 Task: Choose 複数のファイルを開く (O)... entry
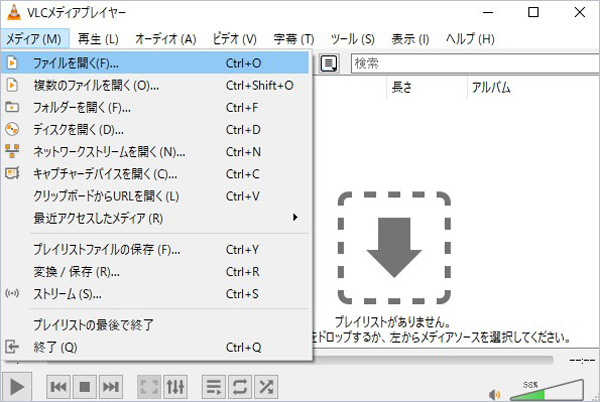[x=155, y=85]
